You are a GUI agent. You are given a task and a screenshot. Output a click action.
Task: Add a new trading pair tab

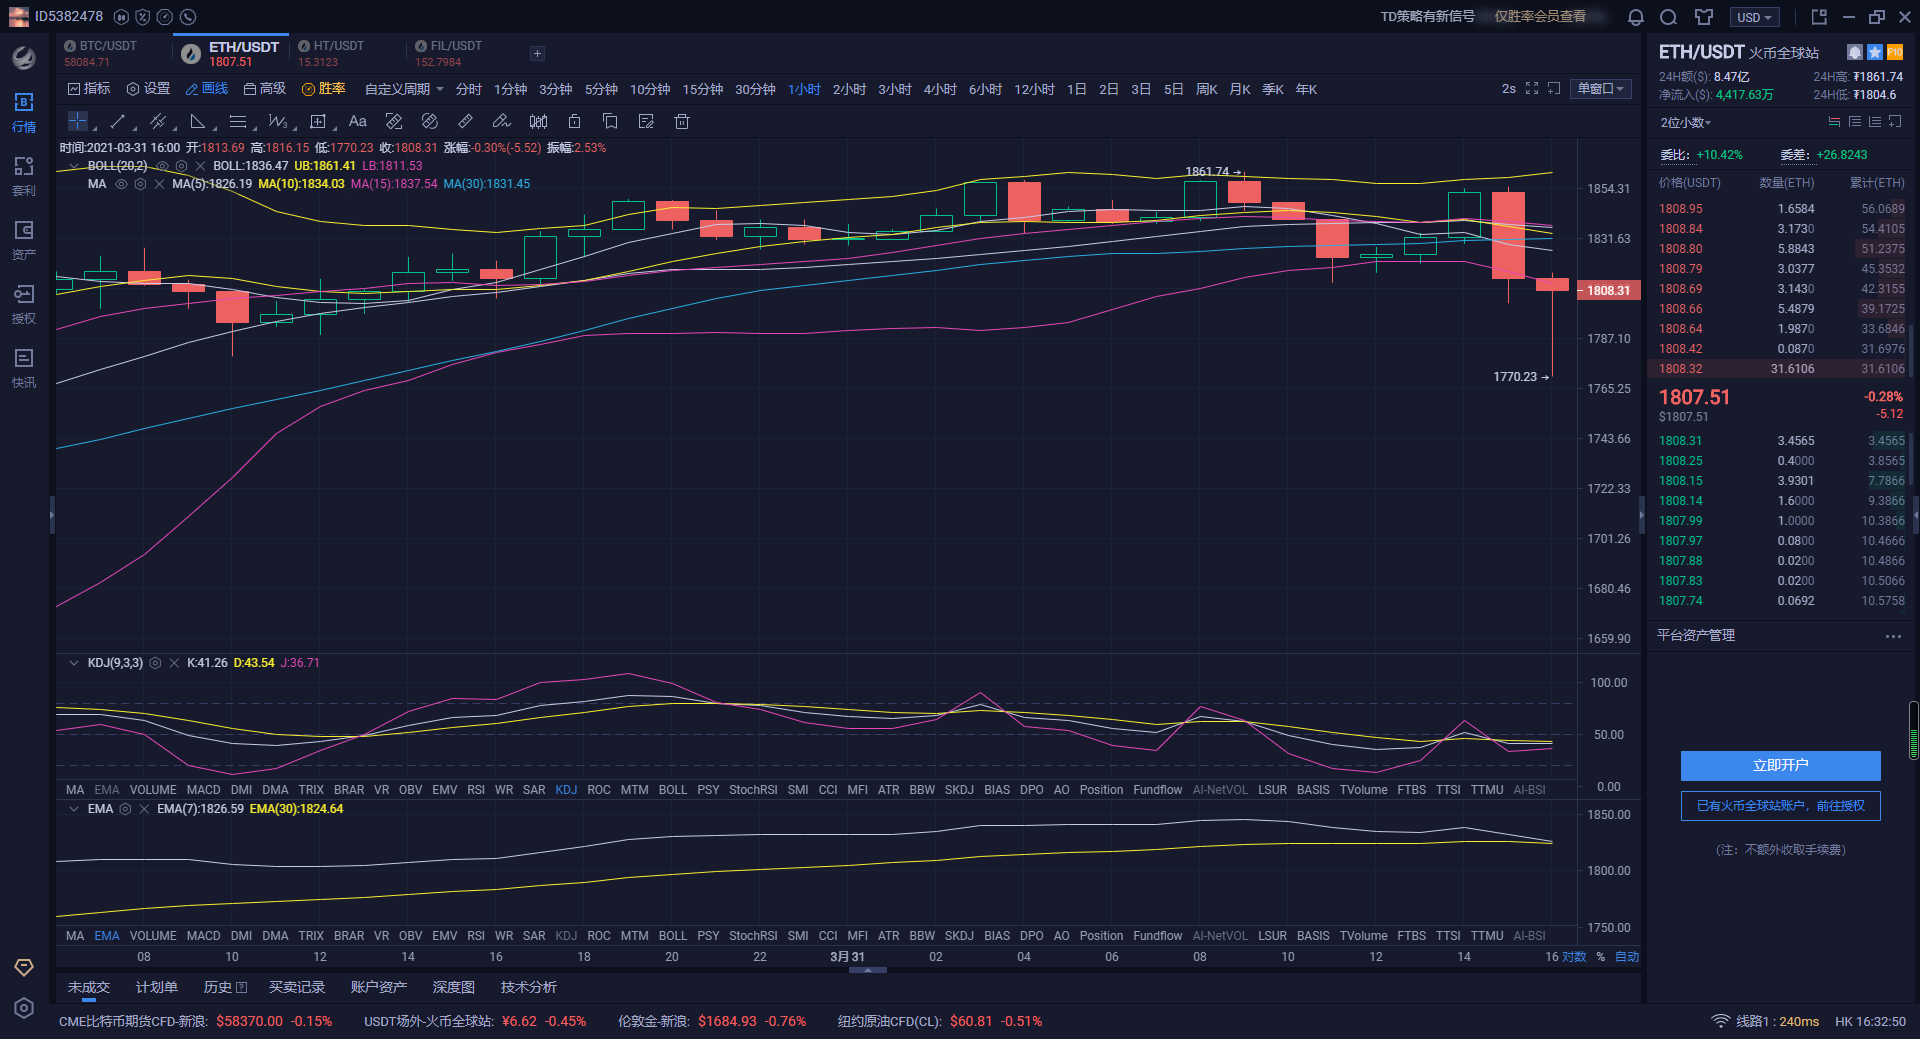click(537, 53)
